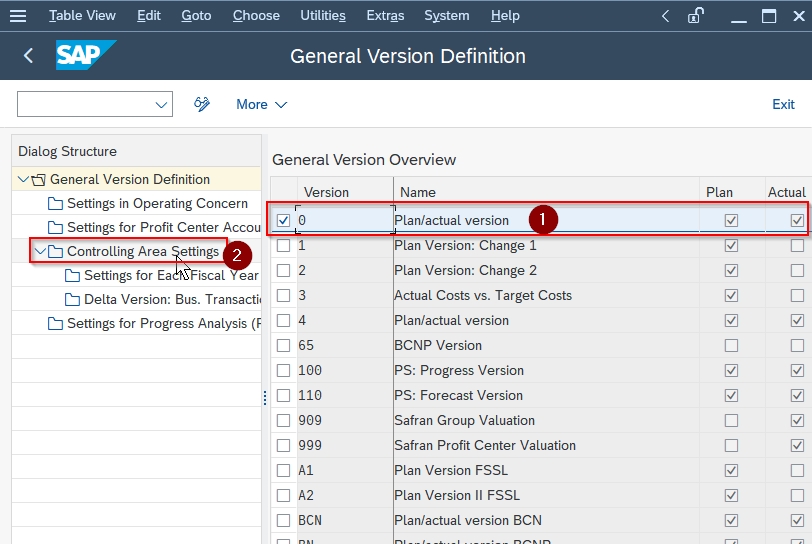The width and height of the screenshot is (812, 544).
Task: Toggle Actual checkbox for PS: Forecast Version
Action: pyautogui.click(x=797, y=395)
